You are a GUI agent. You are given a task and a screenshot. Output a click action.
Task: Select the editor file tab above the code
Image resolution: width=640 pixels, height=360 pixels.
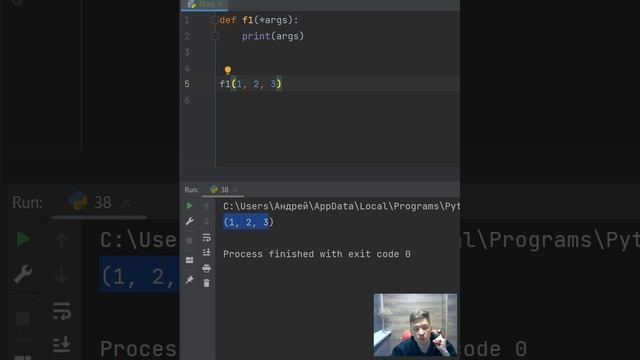[204, 4]
